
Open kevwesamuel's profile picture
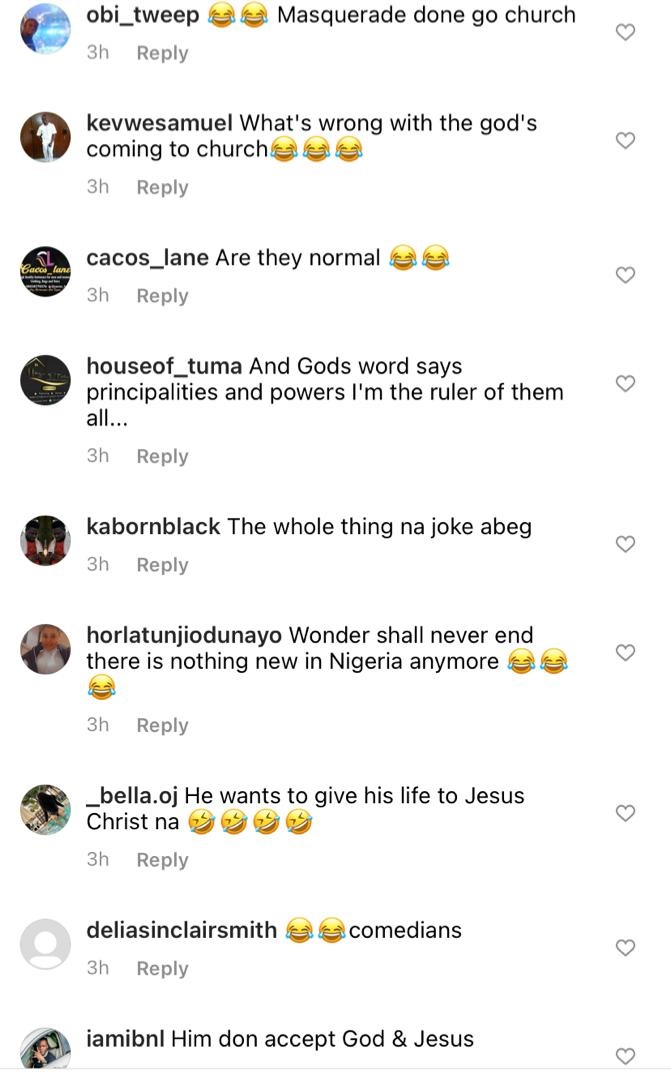[46, 137]
